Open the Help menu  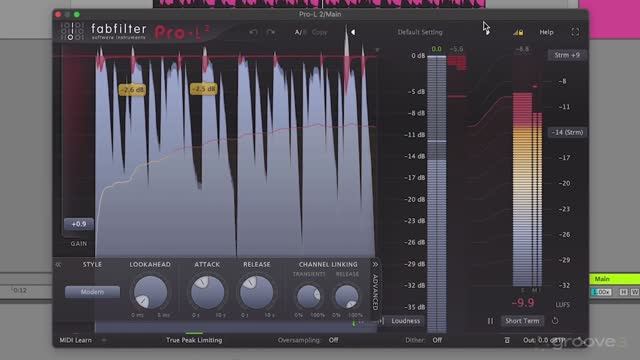point(547,32)
